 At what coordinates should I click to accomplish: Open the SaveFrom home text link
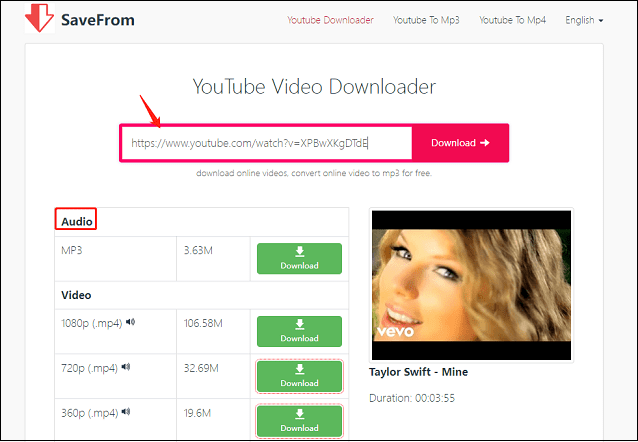pyautogui.click(x=98, y=20)
